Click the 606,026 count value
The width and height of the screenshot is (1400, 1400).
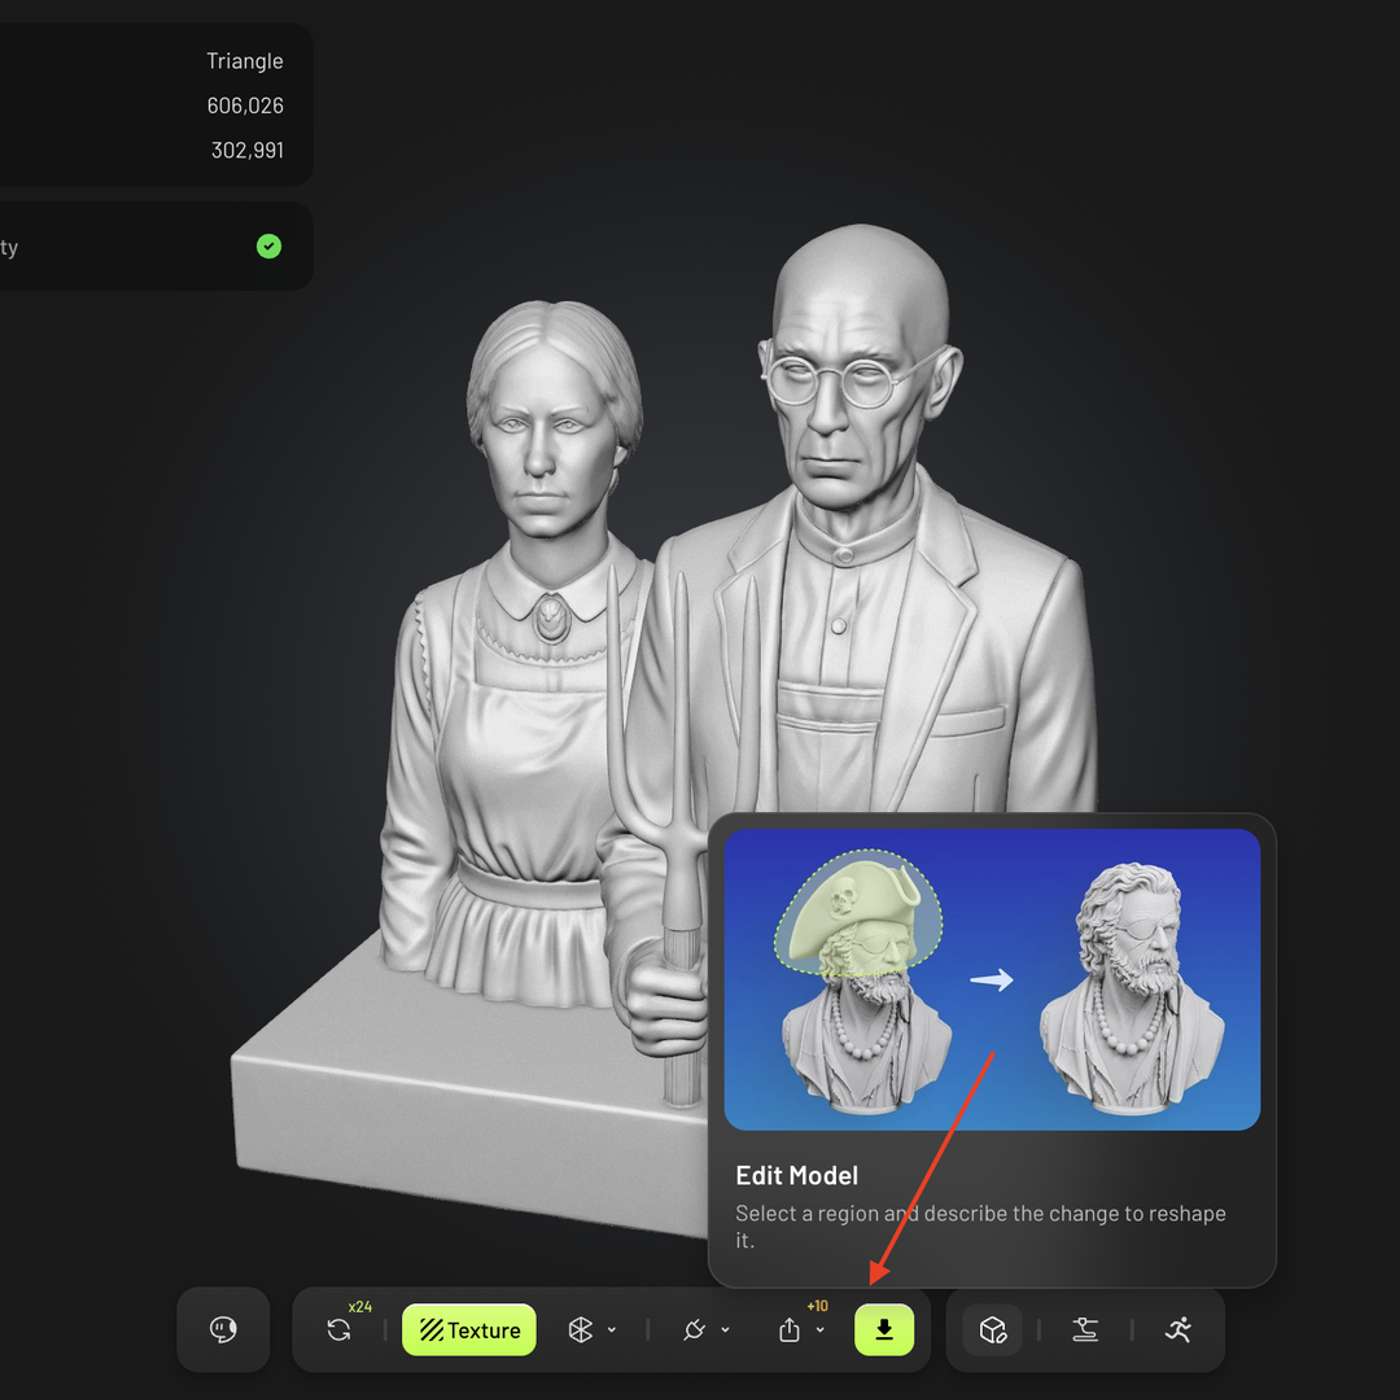coord(245,105)
